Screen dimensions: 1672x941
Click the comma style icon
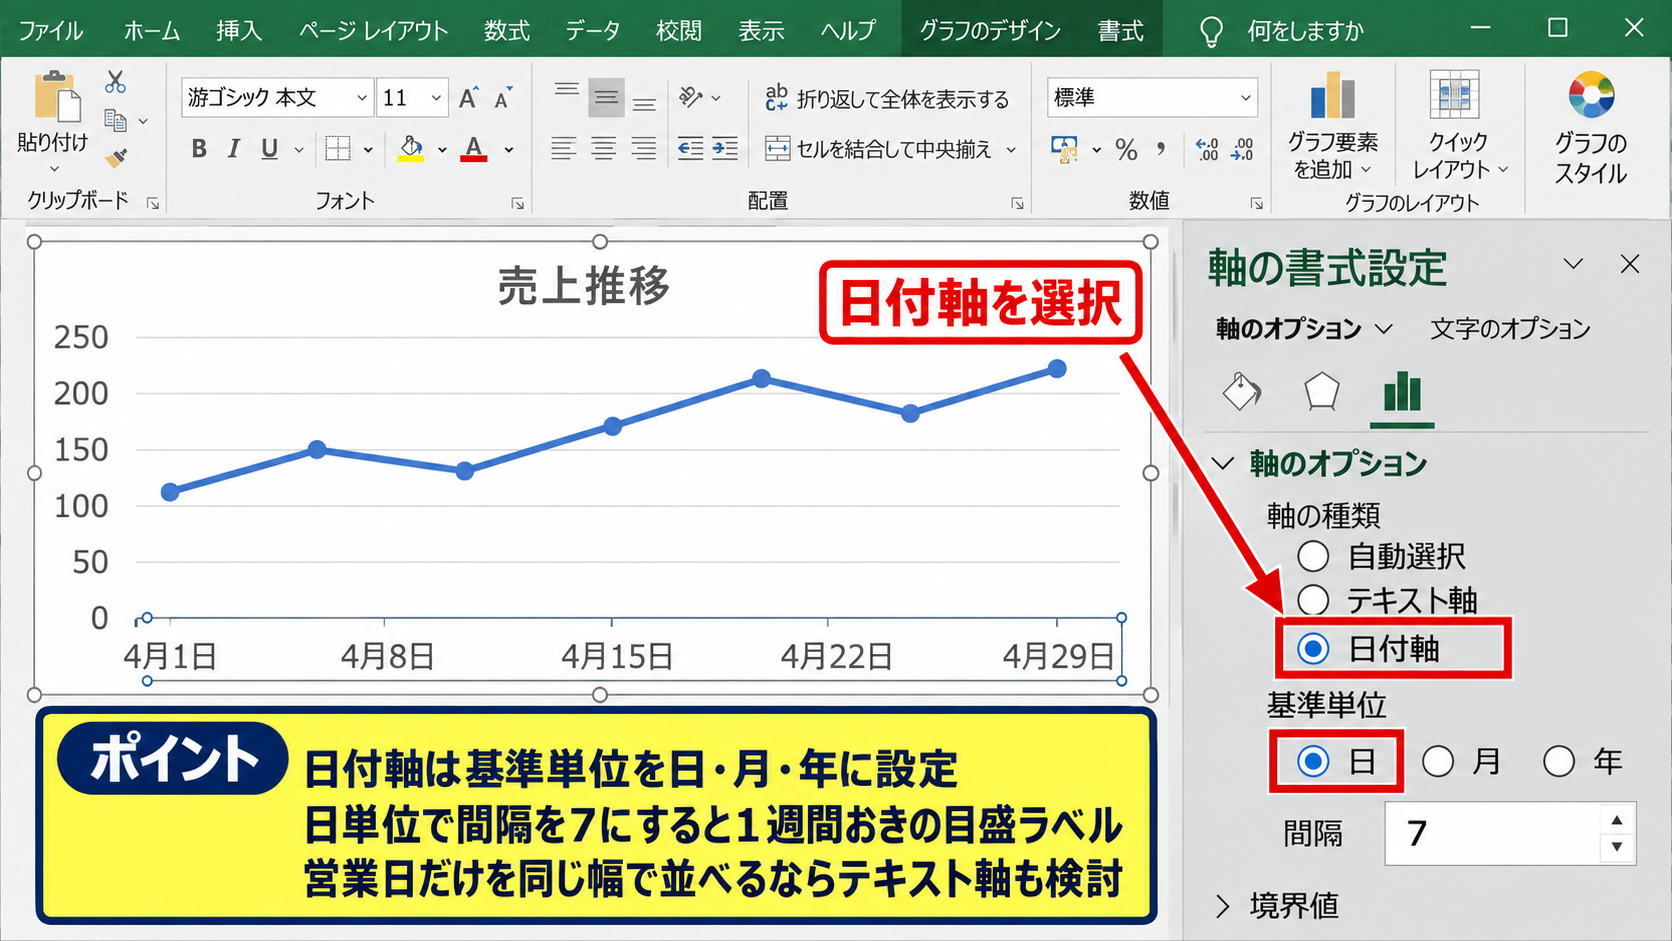click(1160, 149)
